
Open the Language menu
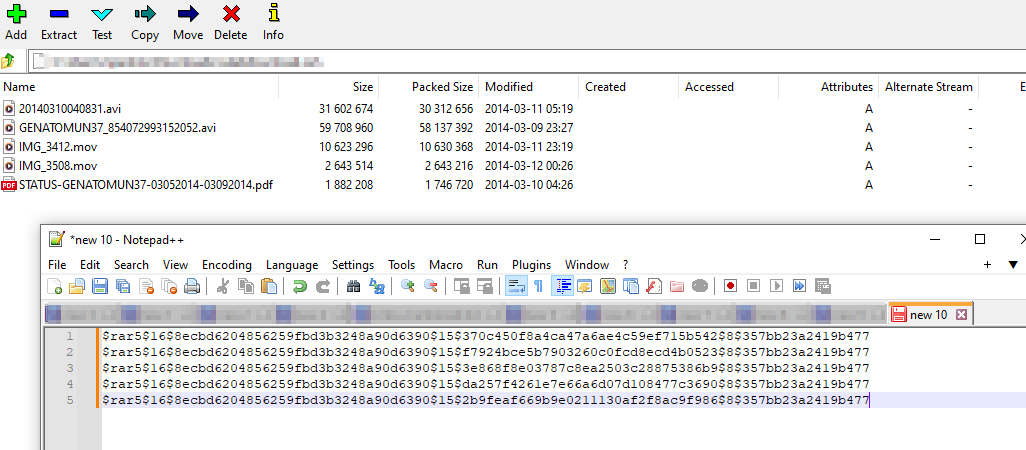292,265
